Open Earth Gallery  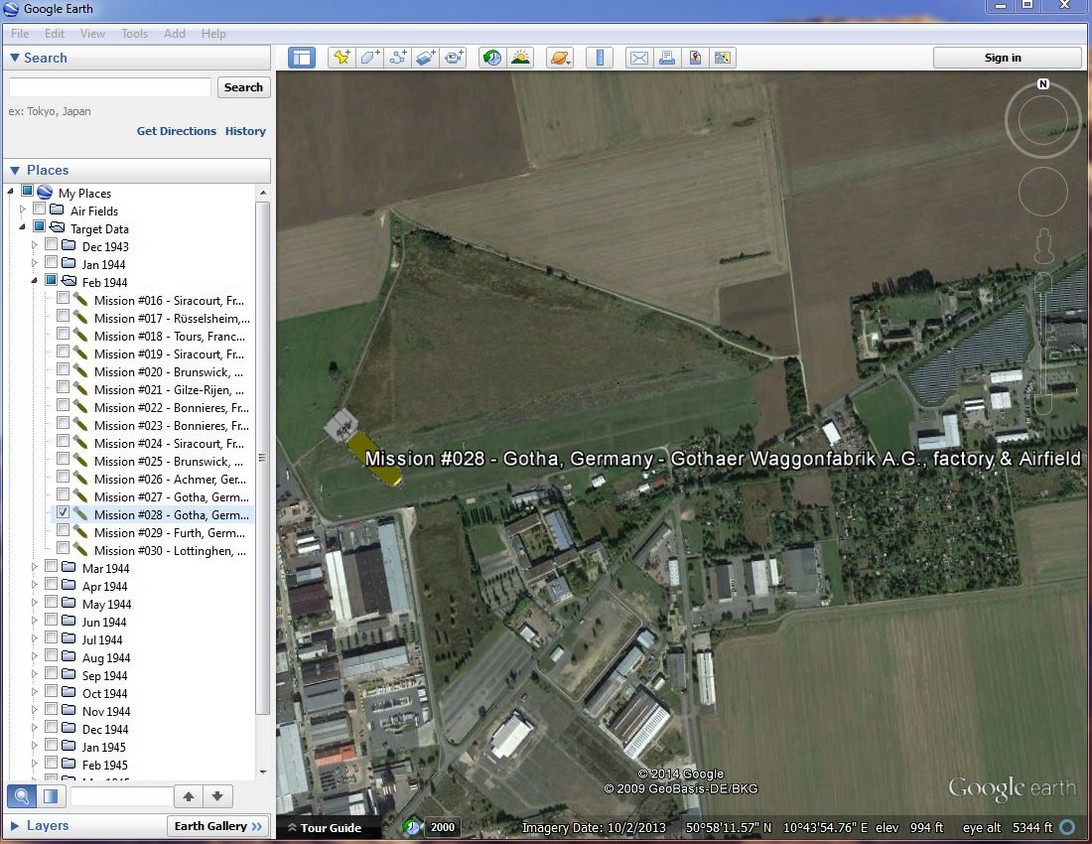point(217,826)
